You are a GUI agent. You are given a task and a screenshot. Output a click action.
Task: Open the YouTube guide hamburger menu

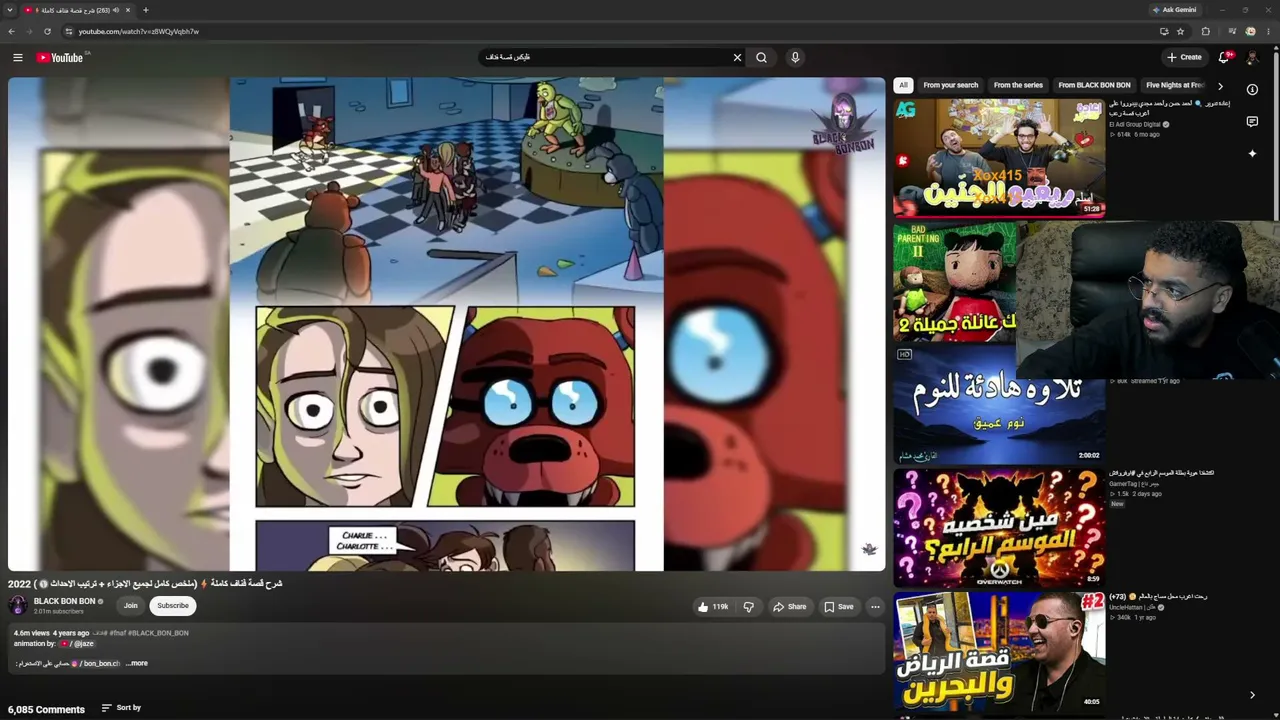[x=17, y=57]
